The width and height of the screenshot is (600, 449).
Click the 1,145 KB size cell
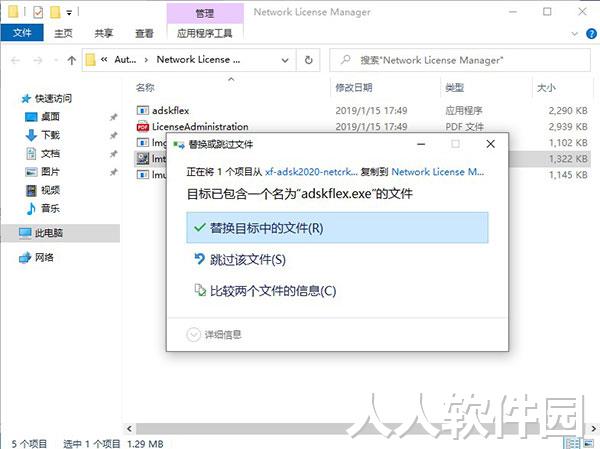[568, 175]
